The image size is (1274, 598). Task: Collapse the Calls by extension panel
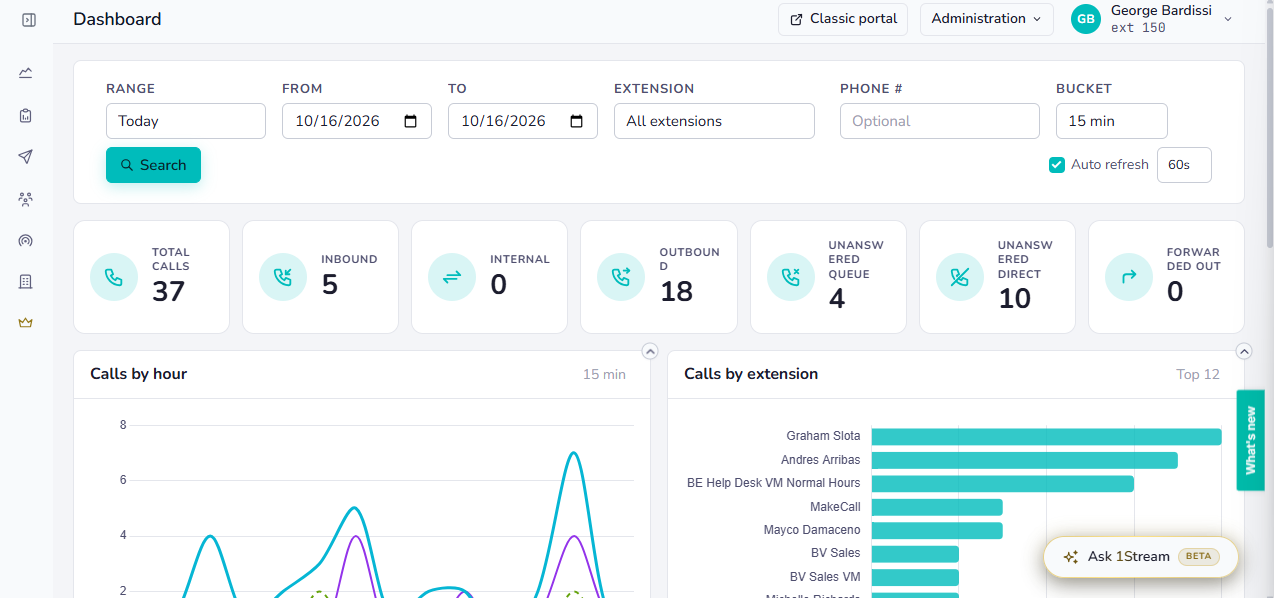(x=1244, y=351)
